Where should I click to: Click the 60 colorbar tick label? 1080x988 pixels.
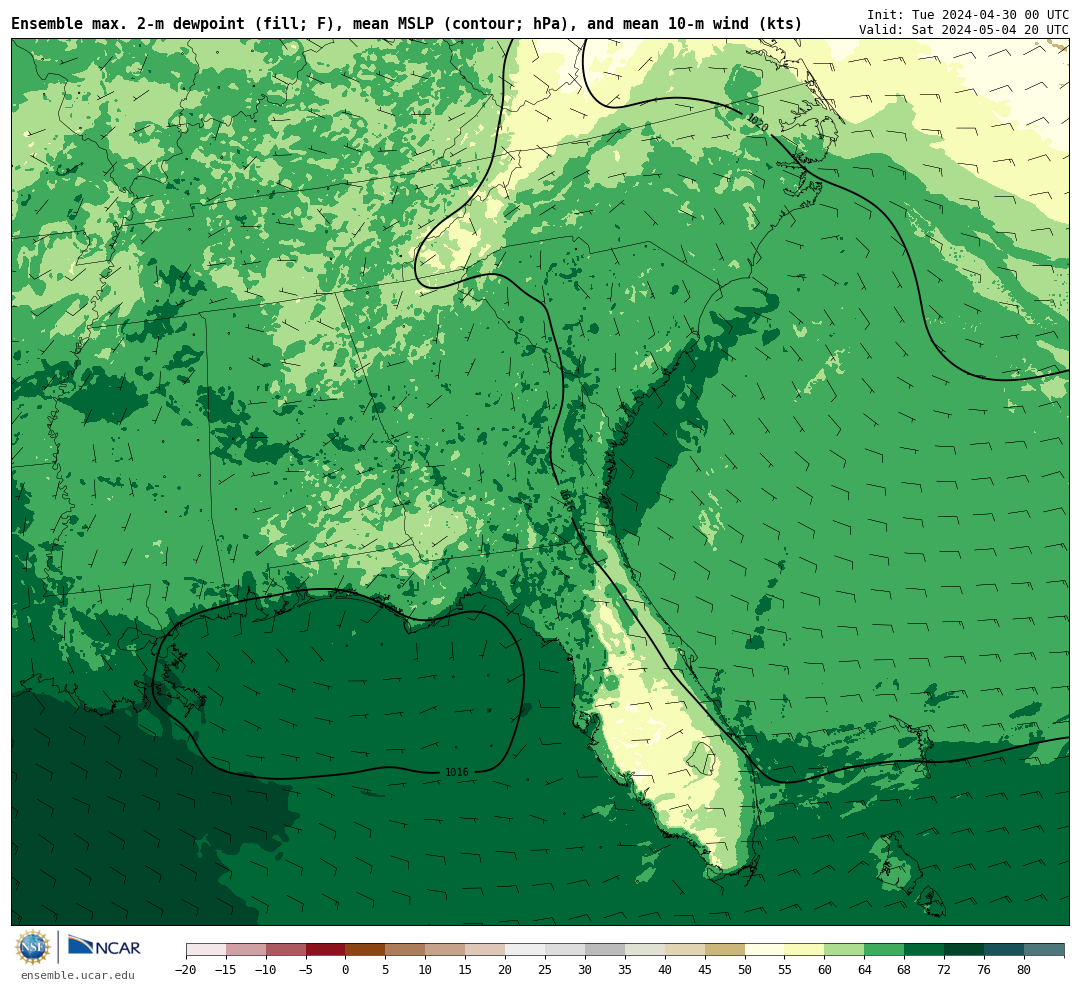[x=825, y=969]
